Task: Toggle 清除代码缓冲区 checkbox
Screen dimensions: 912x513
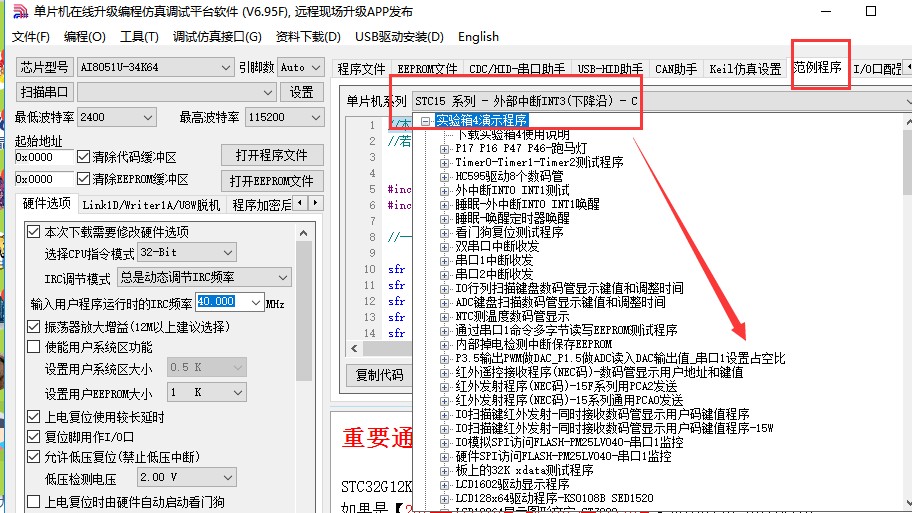Action: tap(83, 157)
